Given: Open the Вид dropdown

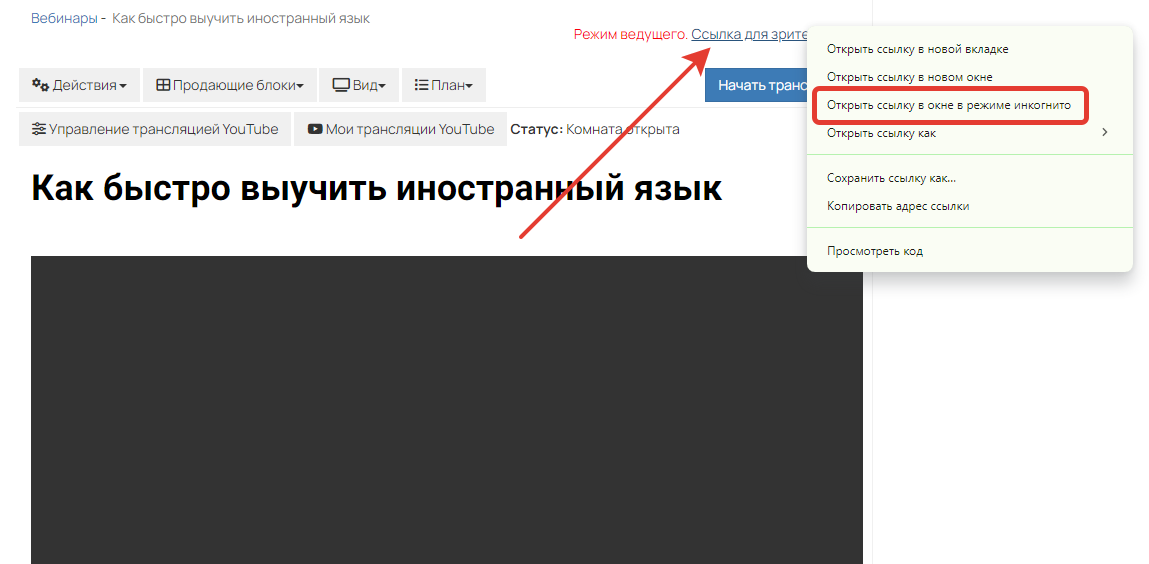Looking at the screenshot, I should point(359,85).
